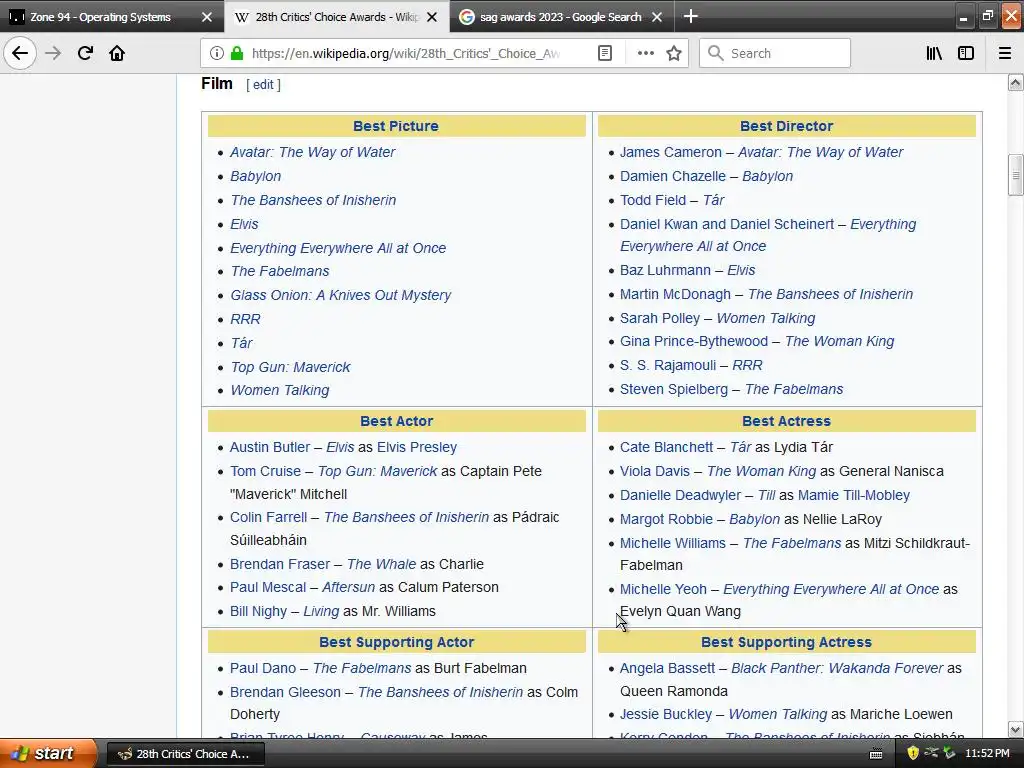
Task: Open the Best Director heading link
Action: pyautogui.click(x=786, y=126)
